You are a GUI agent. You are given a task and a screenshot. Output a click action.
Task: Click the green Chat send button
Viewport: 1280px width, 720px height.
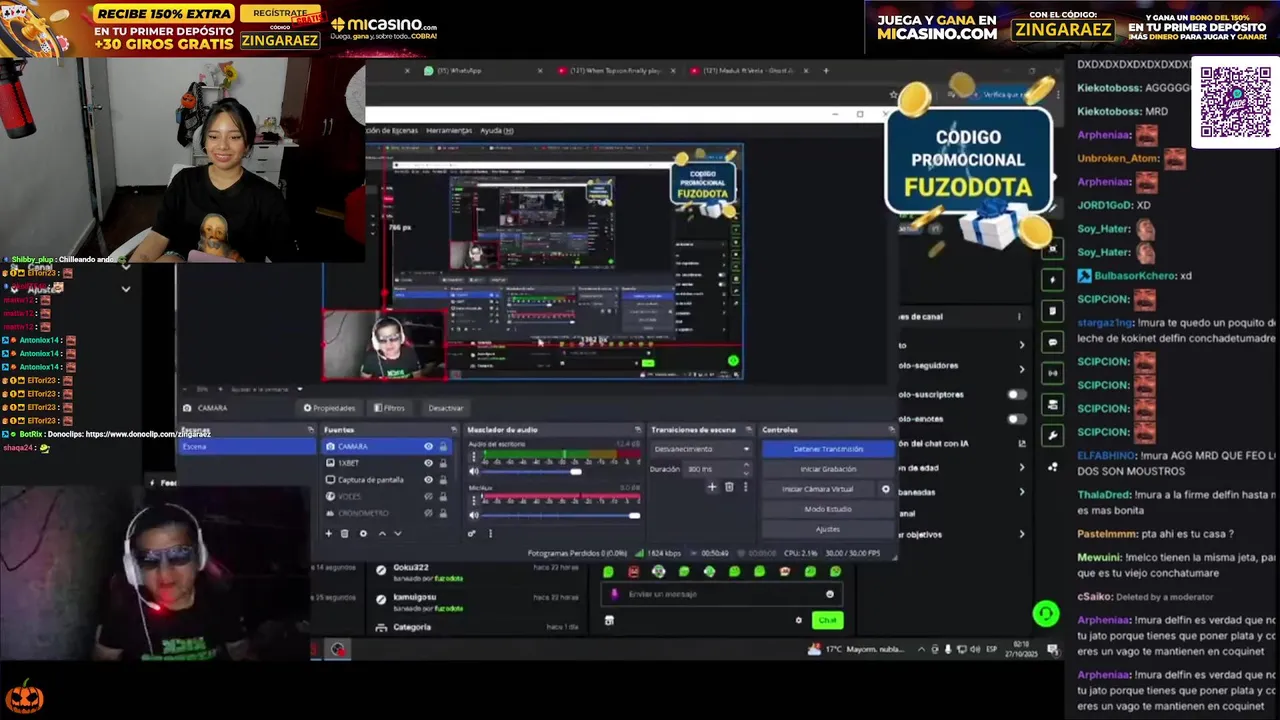pos(827,620)
